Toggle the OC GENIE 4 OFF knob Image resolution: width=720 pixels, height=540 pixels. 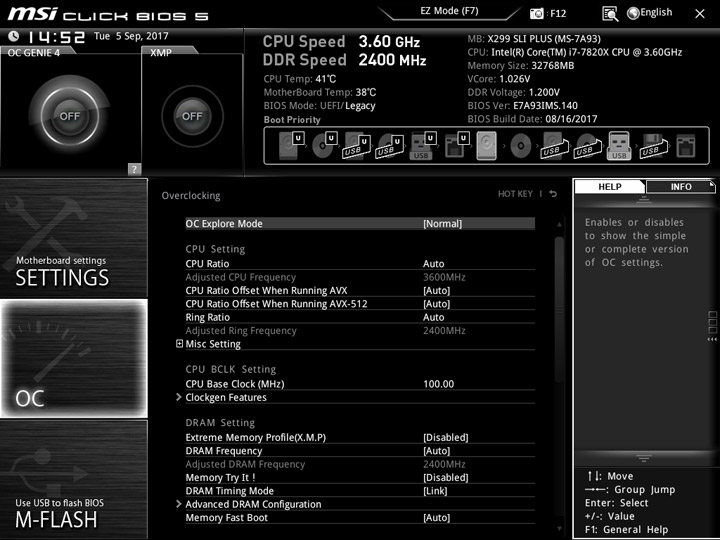(70, 116)
